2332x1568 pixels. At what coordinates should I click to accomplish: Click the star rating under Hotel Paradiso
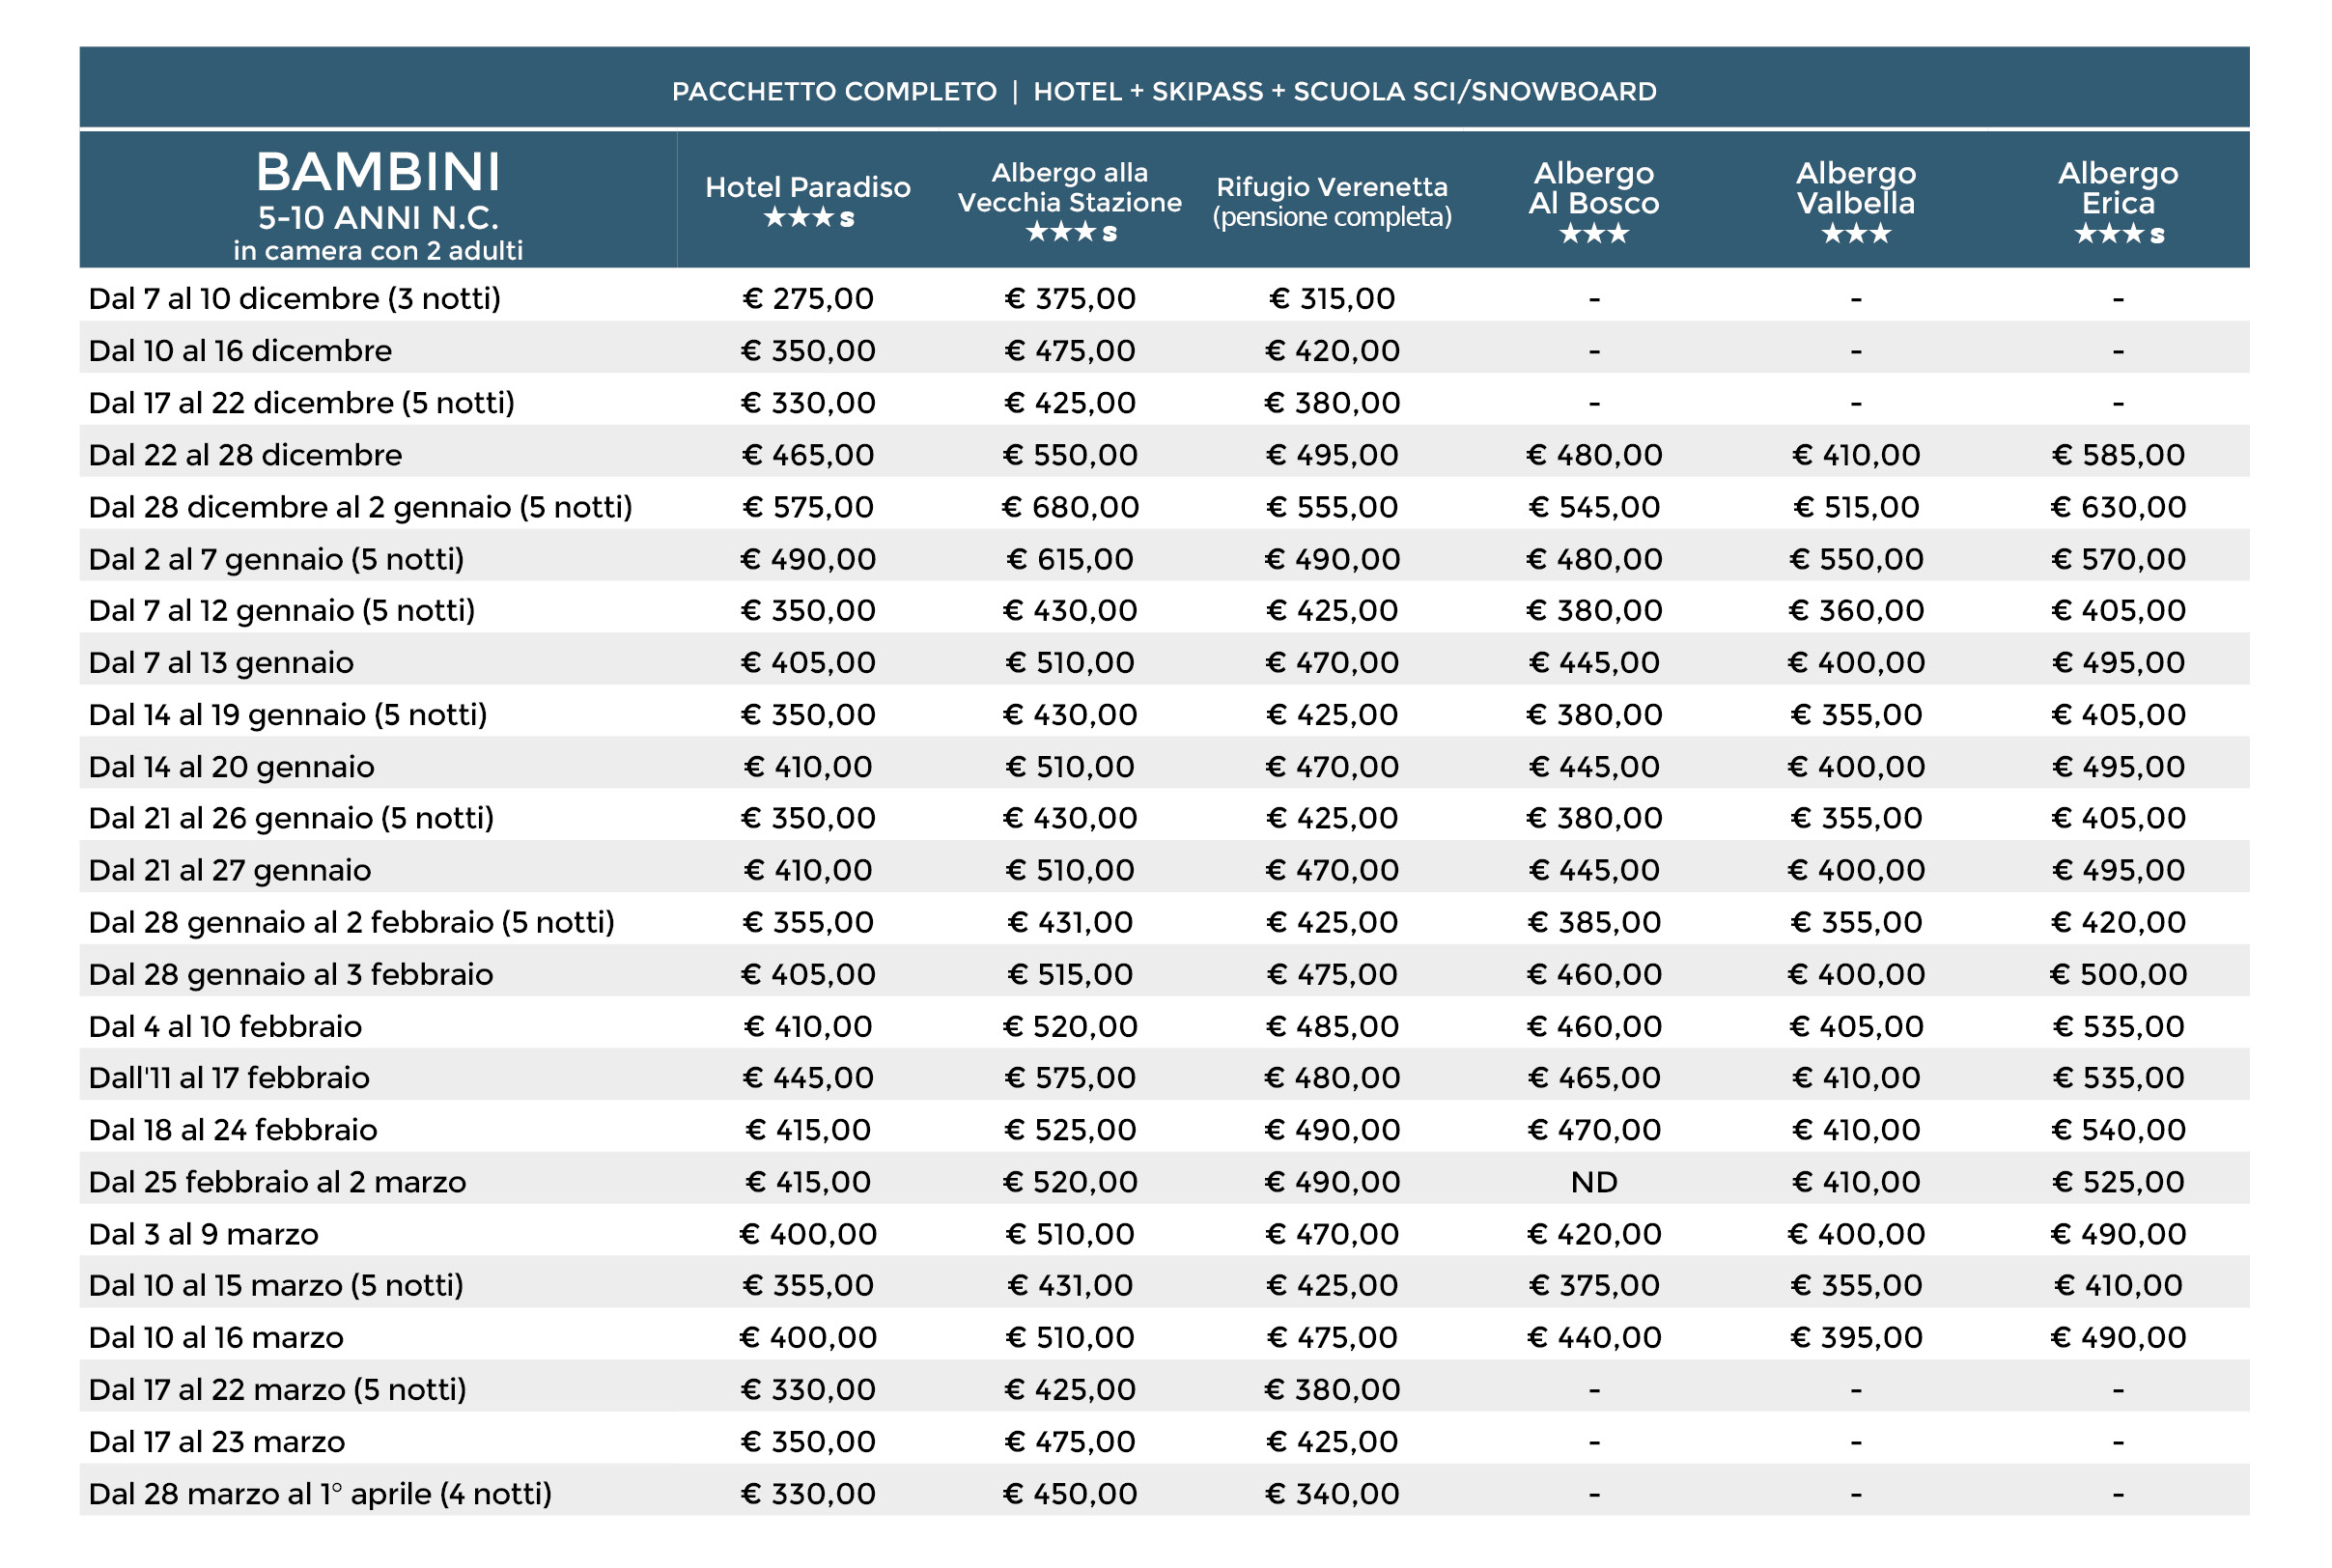tap(808, 218)
